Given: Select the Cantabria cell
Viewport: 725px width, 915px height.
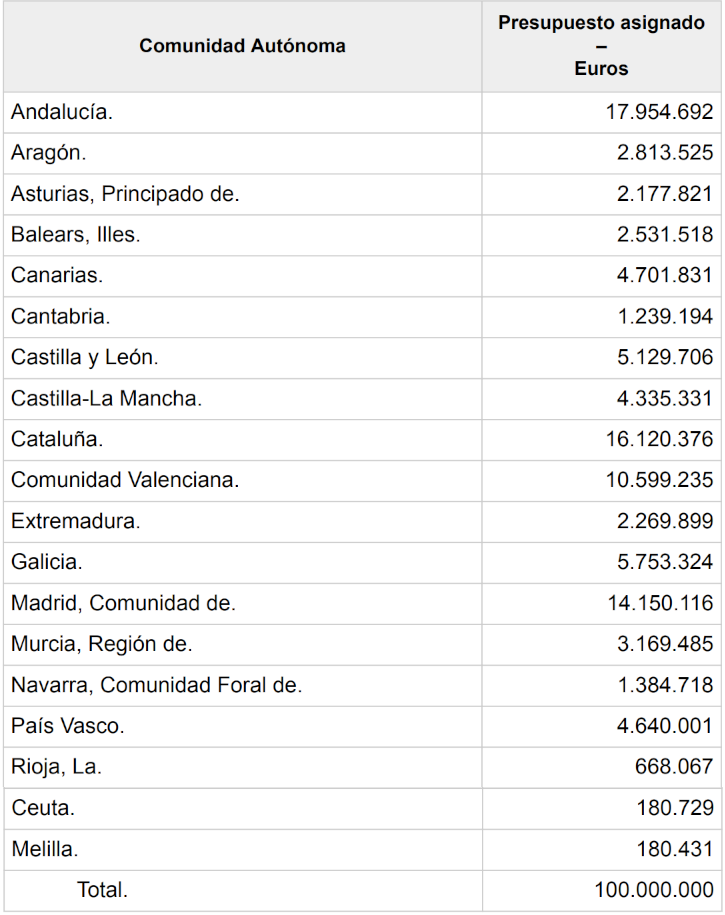Looking at the screenshot, I should 61,317.
